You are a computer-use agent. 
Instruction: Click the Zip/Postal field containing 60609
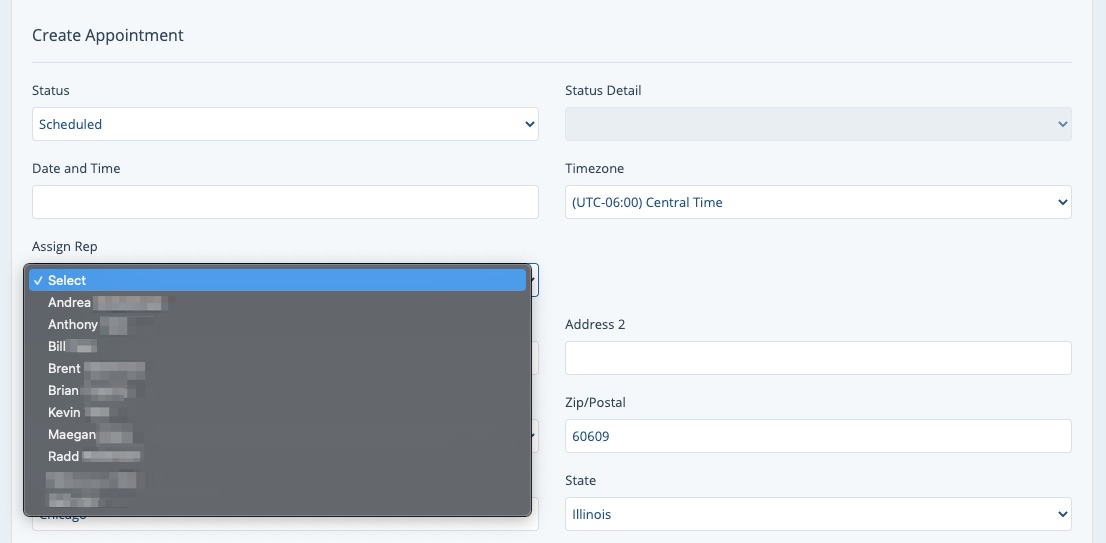click(818, 436)
